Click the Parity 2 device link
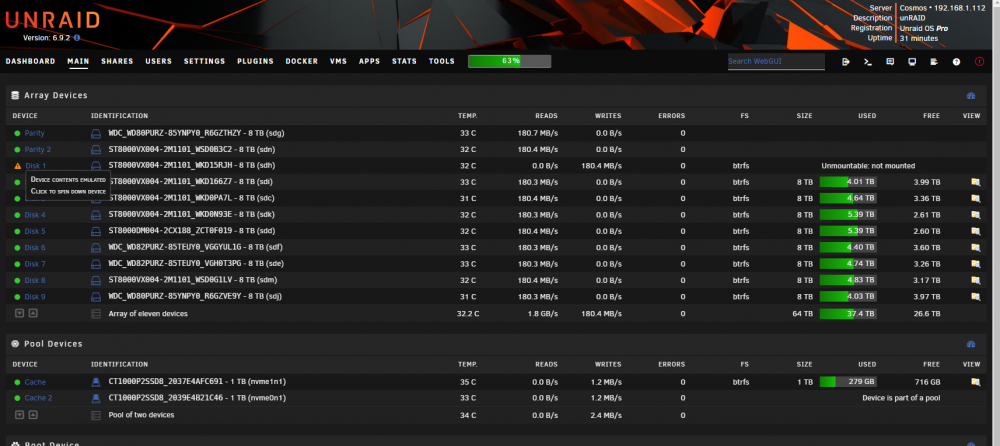1000x446 pixels. [38, 149]
